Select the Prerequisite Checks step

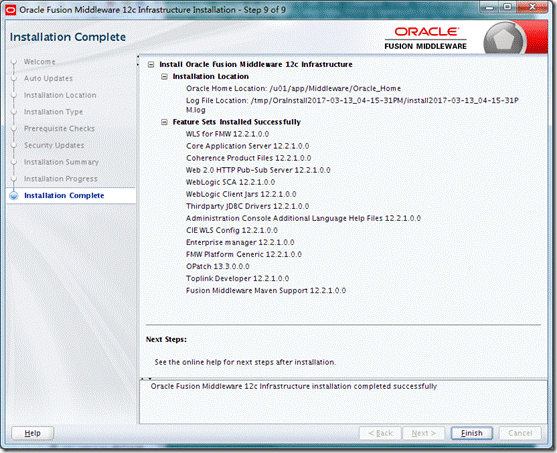point(59,129)
